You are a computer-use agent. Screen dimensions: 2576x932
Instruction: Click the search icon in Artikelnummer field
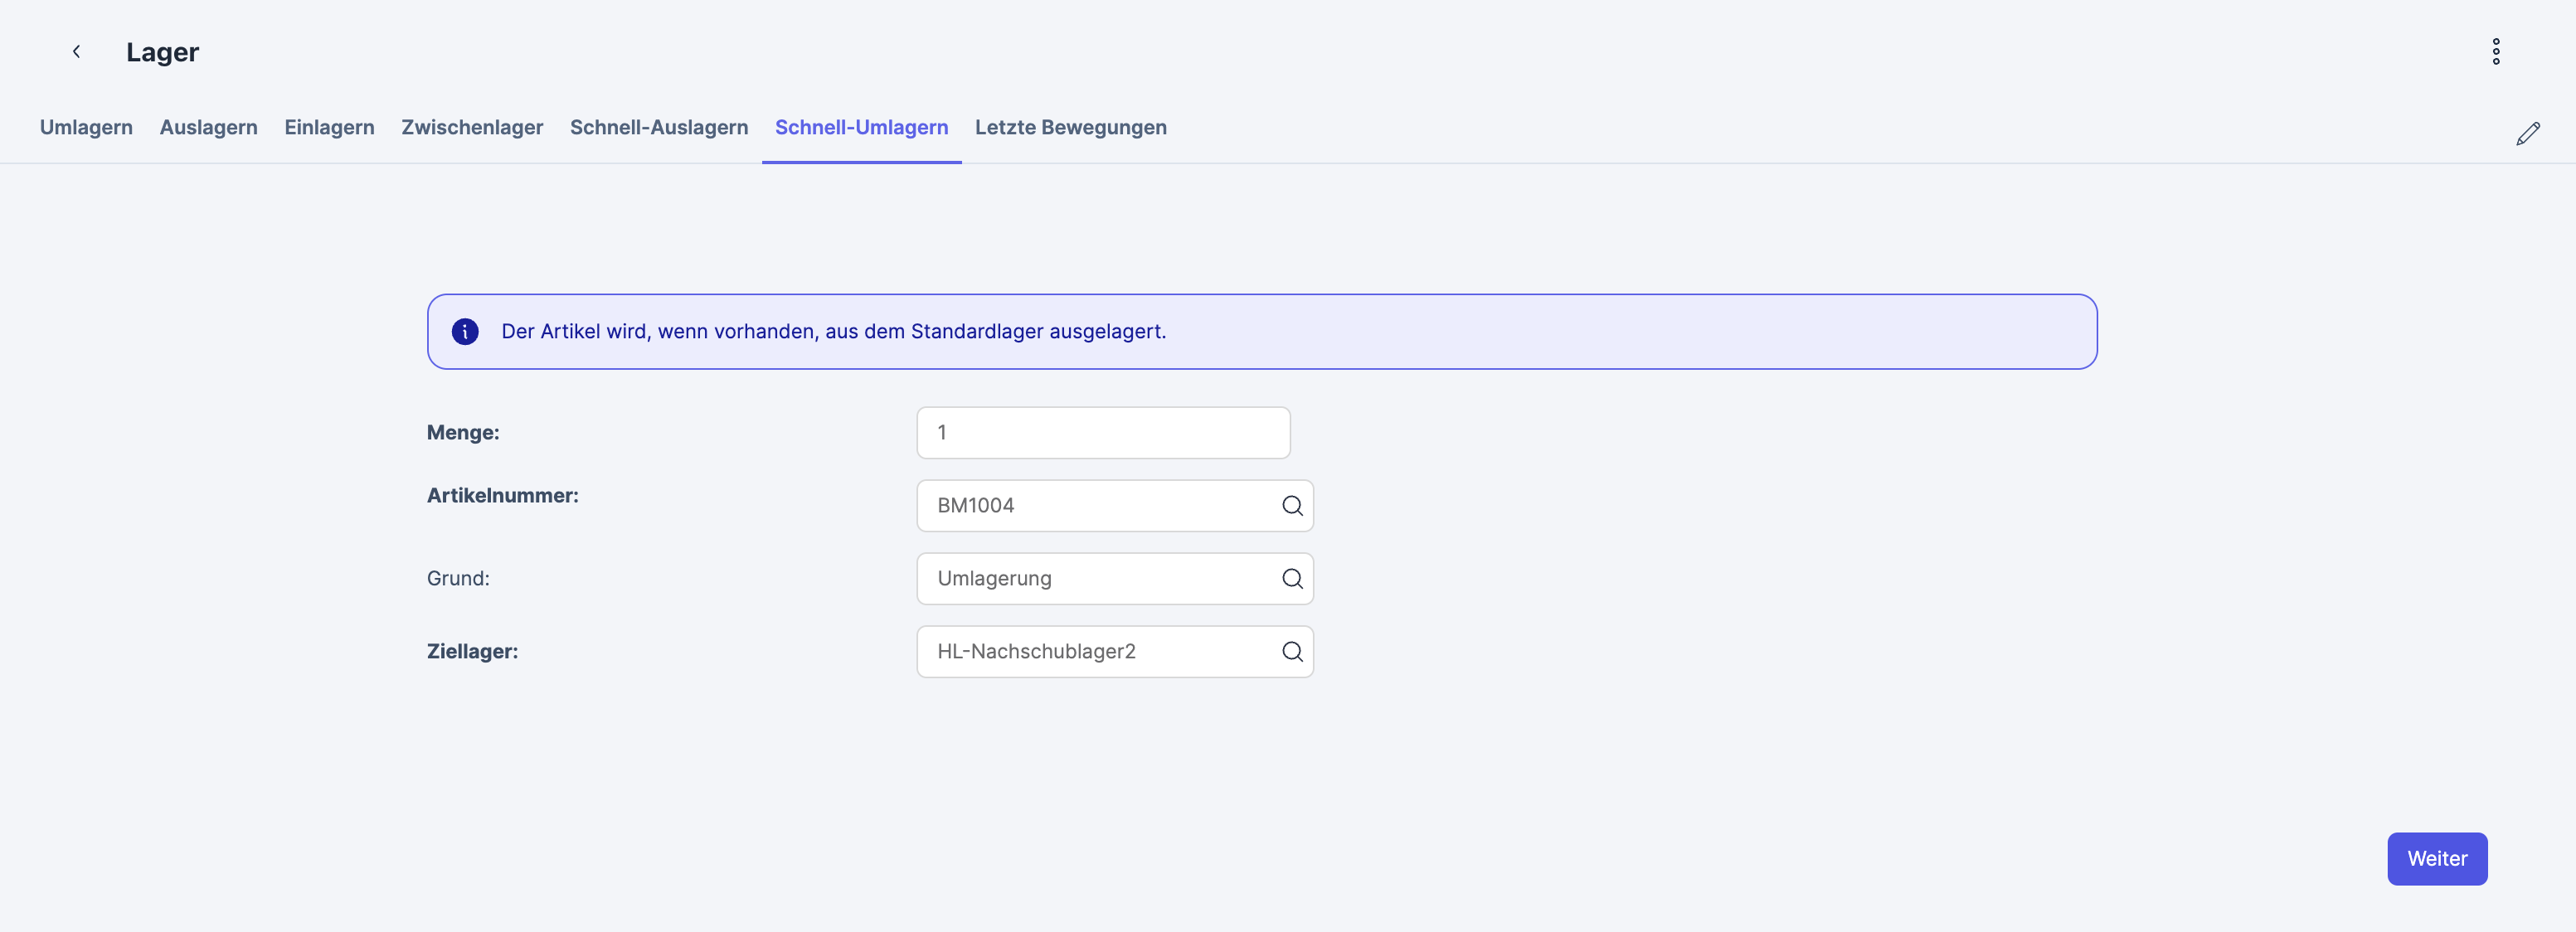point(1291,505)
